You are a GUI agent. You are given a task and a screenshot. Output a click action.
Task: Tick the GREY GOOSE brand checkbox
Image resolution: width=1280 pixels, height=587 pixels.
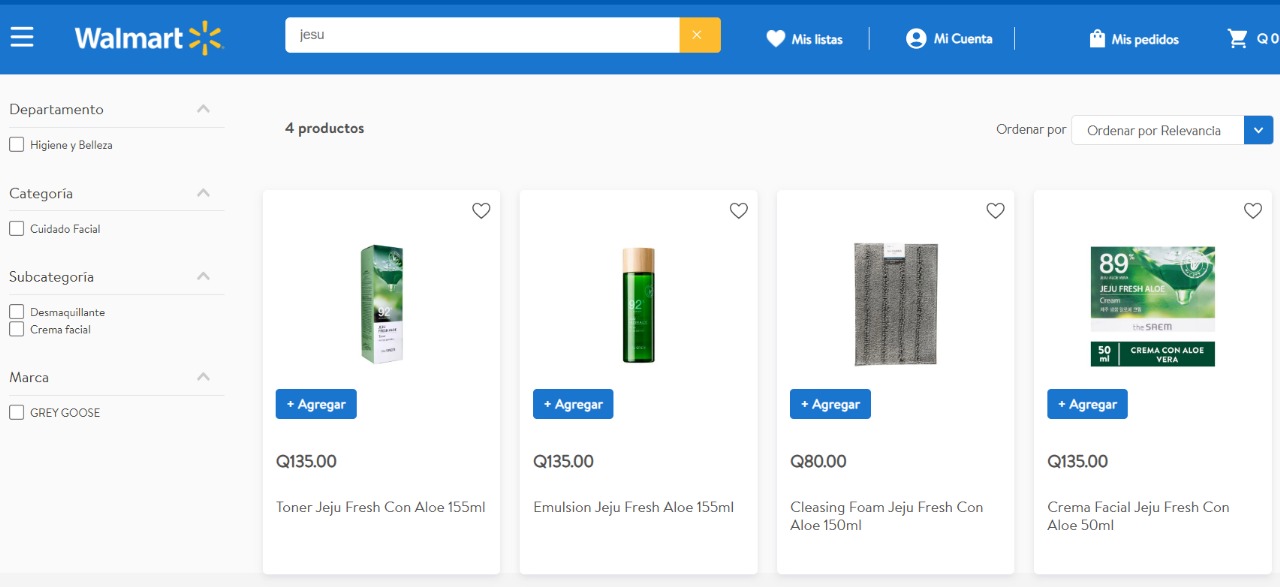17,413
